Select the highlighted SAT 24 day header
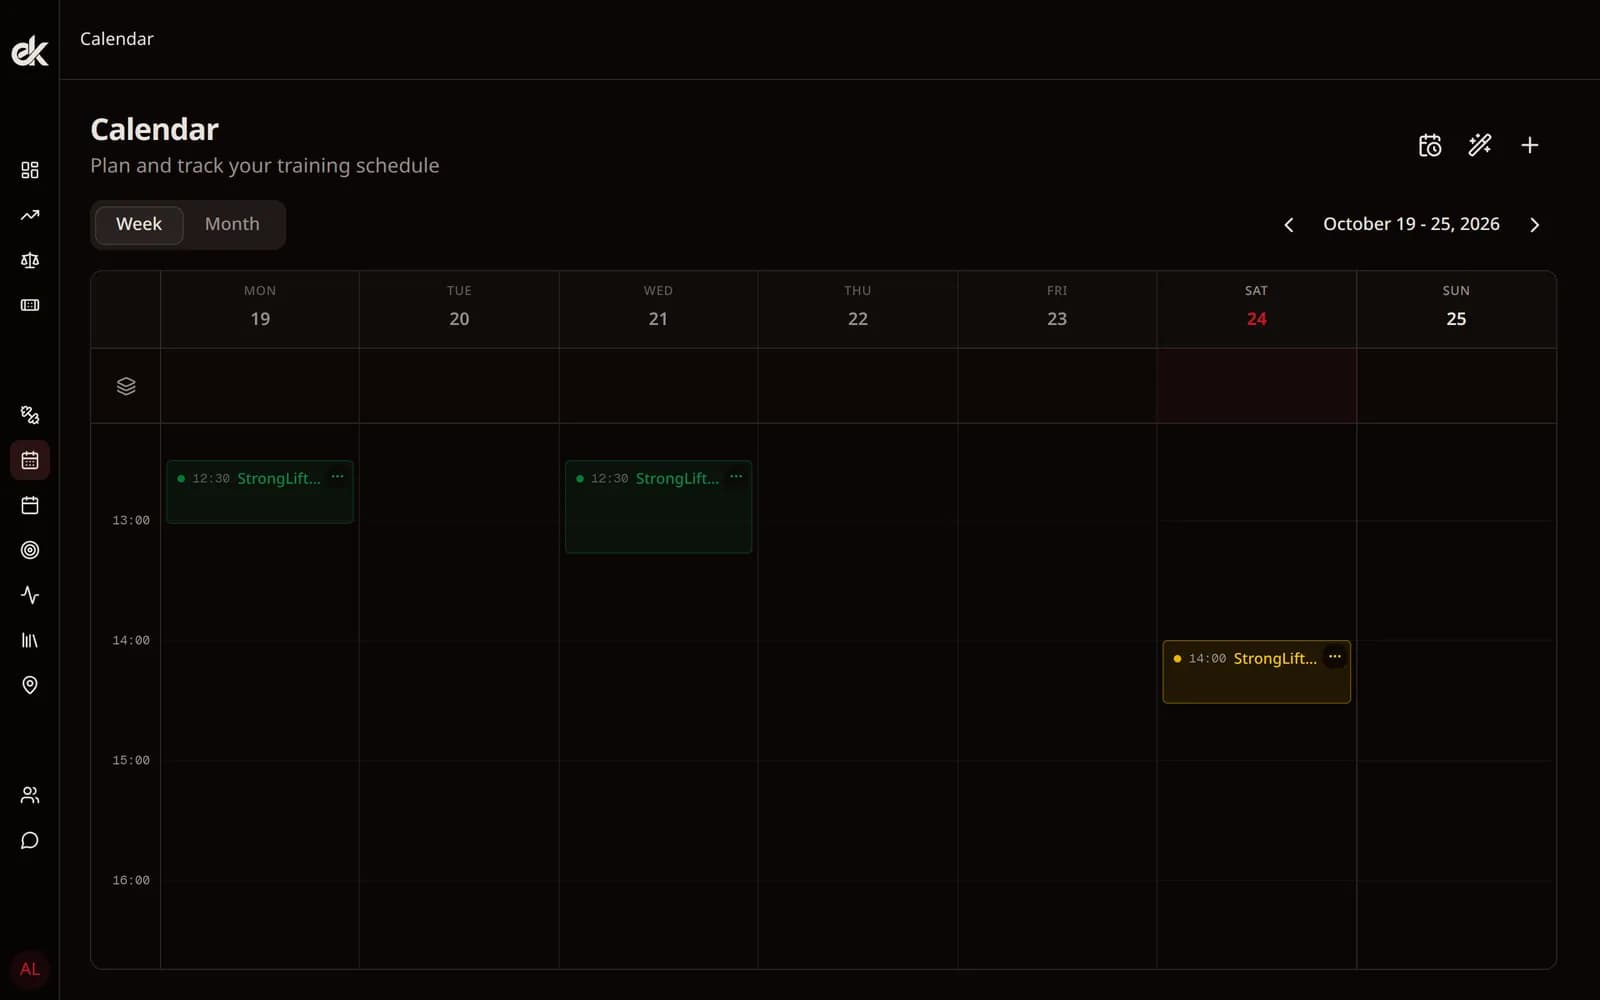This screenshot has width=1600, height=1000. [1257, 308]
